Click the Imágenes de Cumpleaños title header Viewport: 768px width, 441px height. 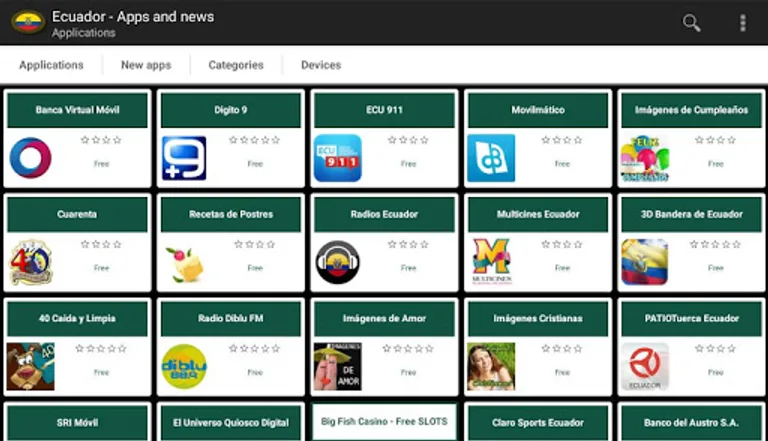tap(692, 110)
